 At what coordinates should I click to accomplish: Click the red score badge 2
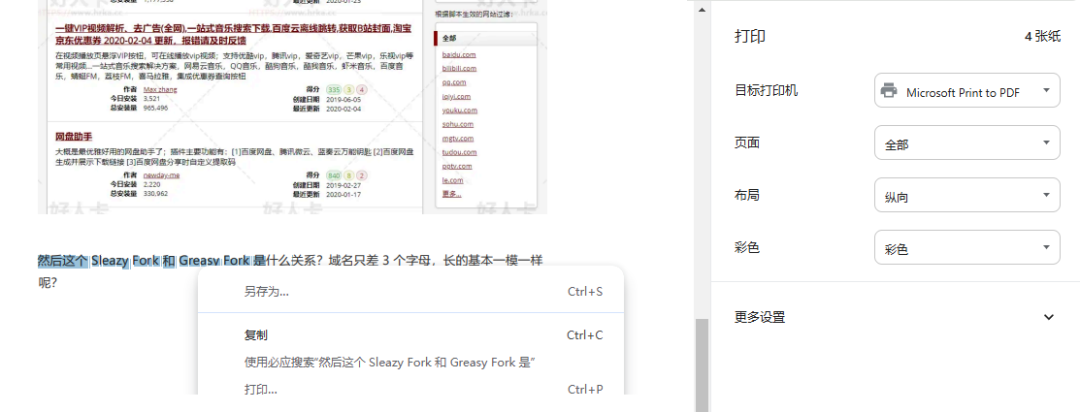coord(362,176)
